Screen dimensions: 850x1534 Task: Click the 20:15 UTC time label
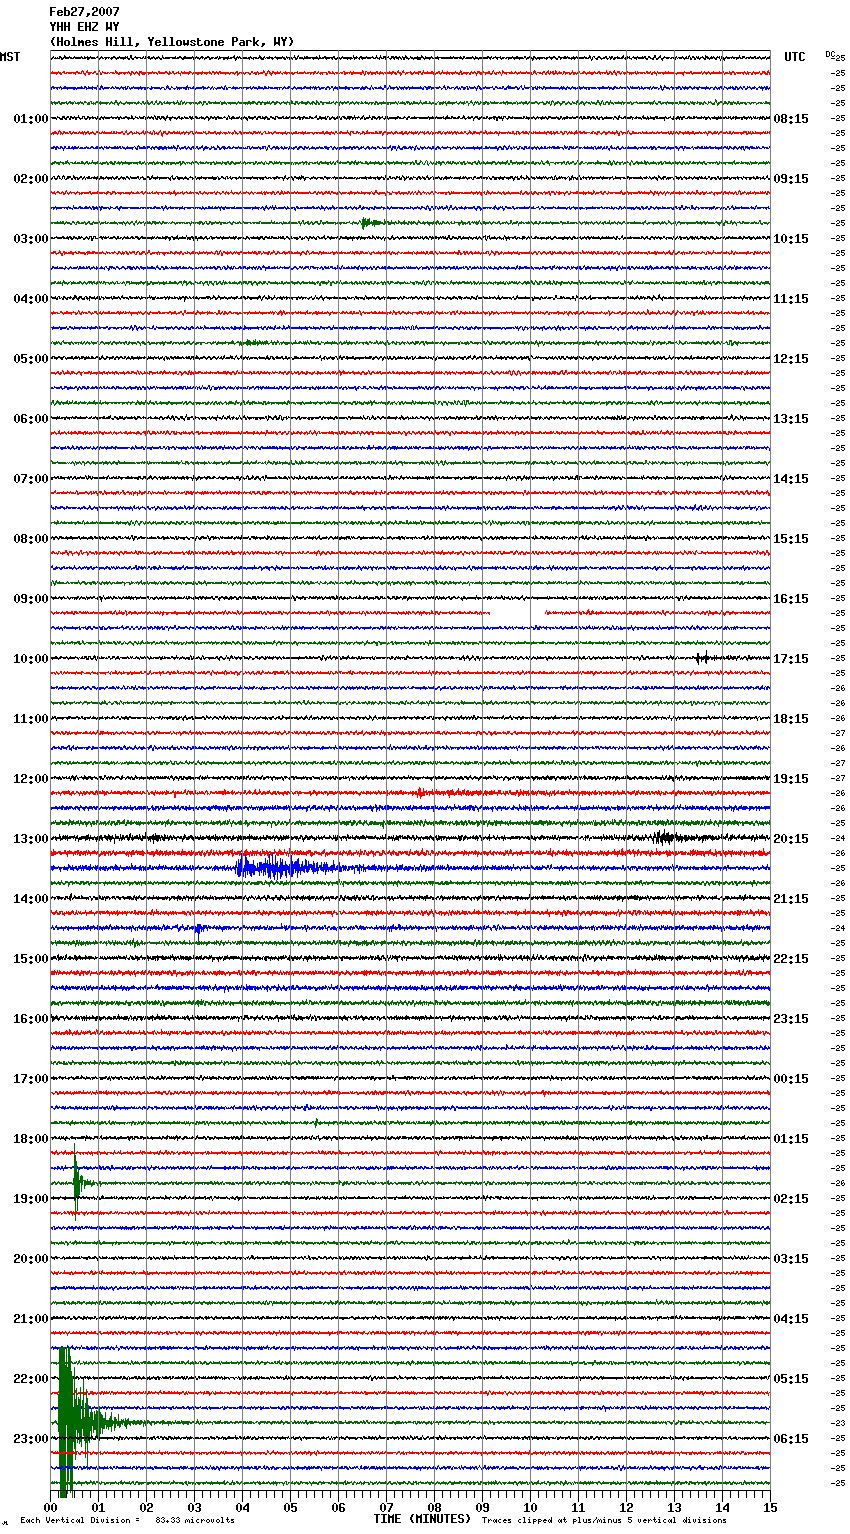[x=791, y=839]
